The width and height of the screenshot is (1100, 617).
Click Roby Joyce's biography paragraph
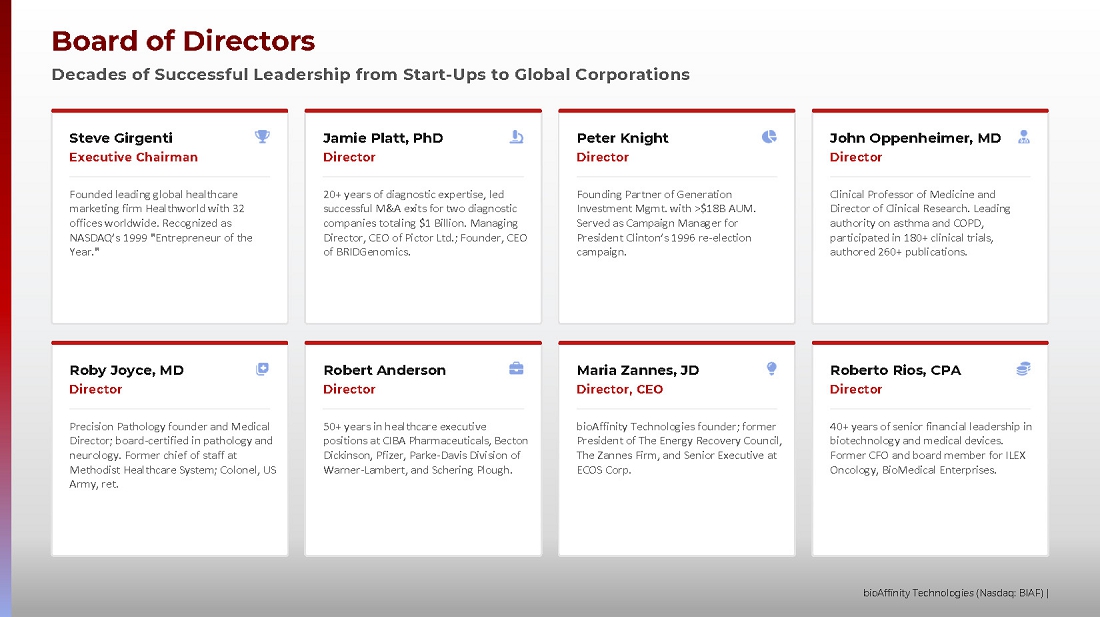tap(170, 455)
